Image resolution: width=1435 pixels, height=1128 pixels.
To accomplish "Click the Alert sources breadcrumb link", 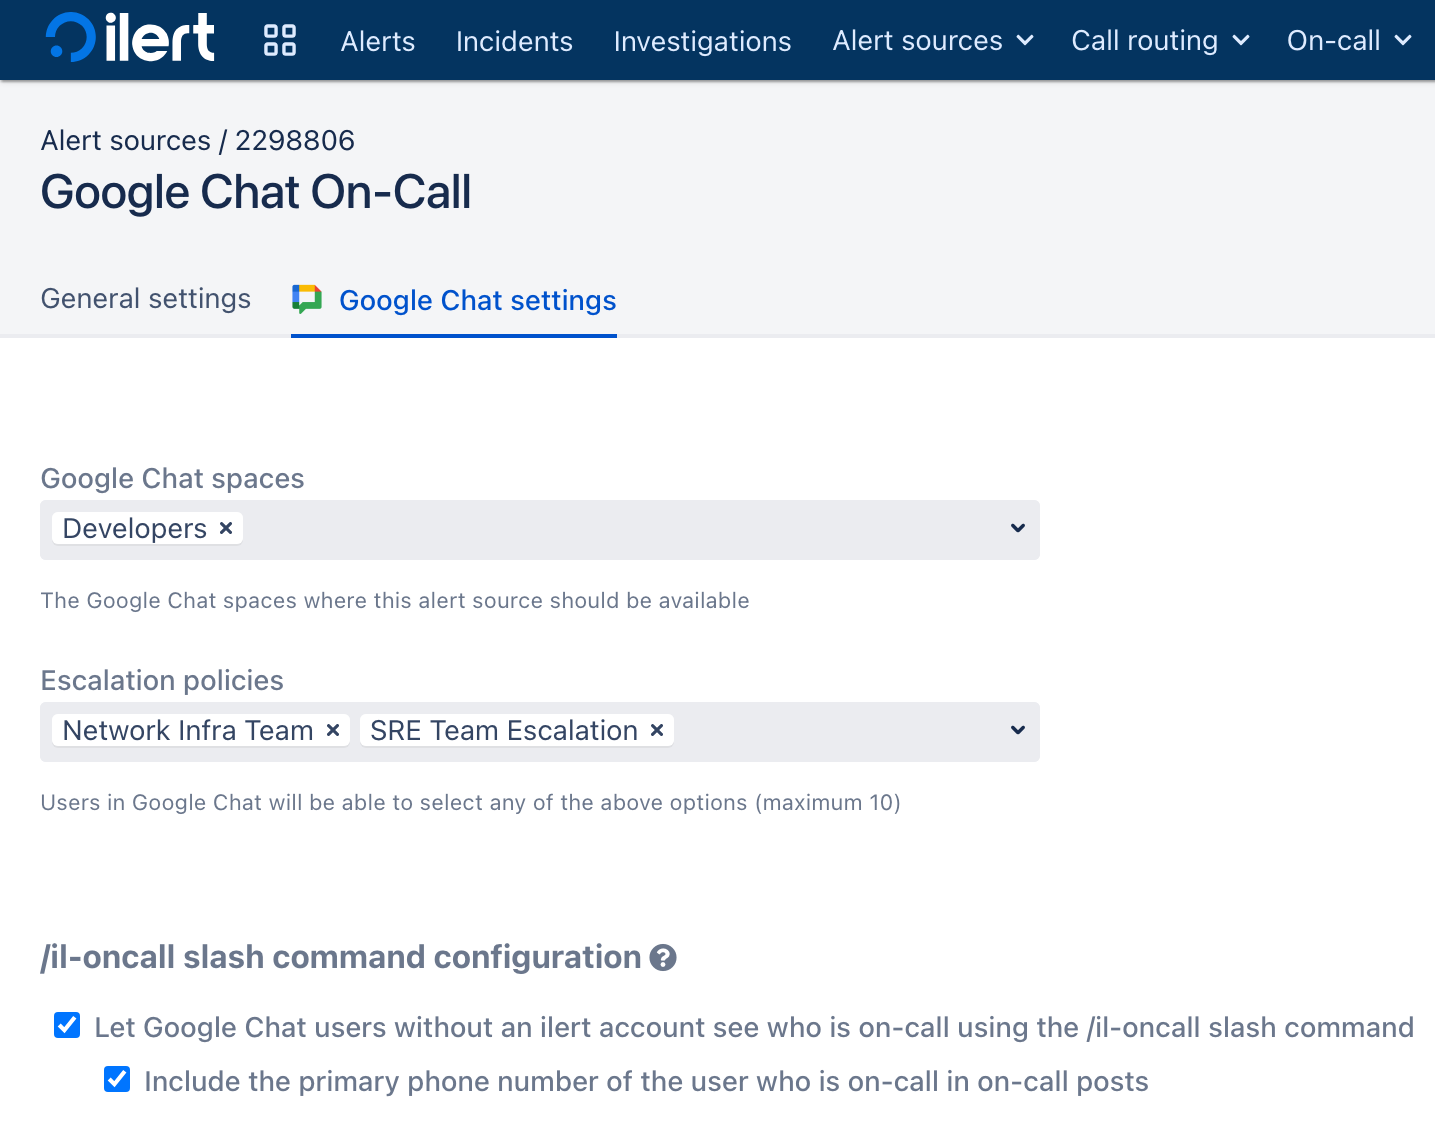I will pos(126,140).
